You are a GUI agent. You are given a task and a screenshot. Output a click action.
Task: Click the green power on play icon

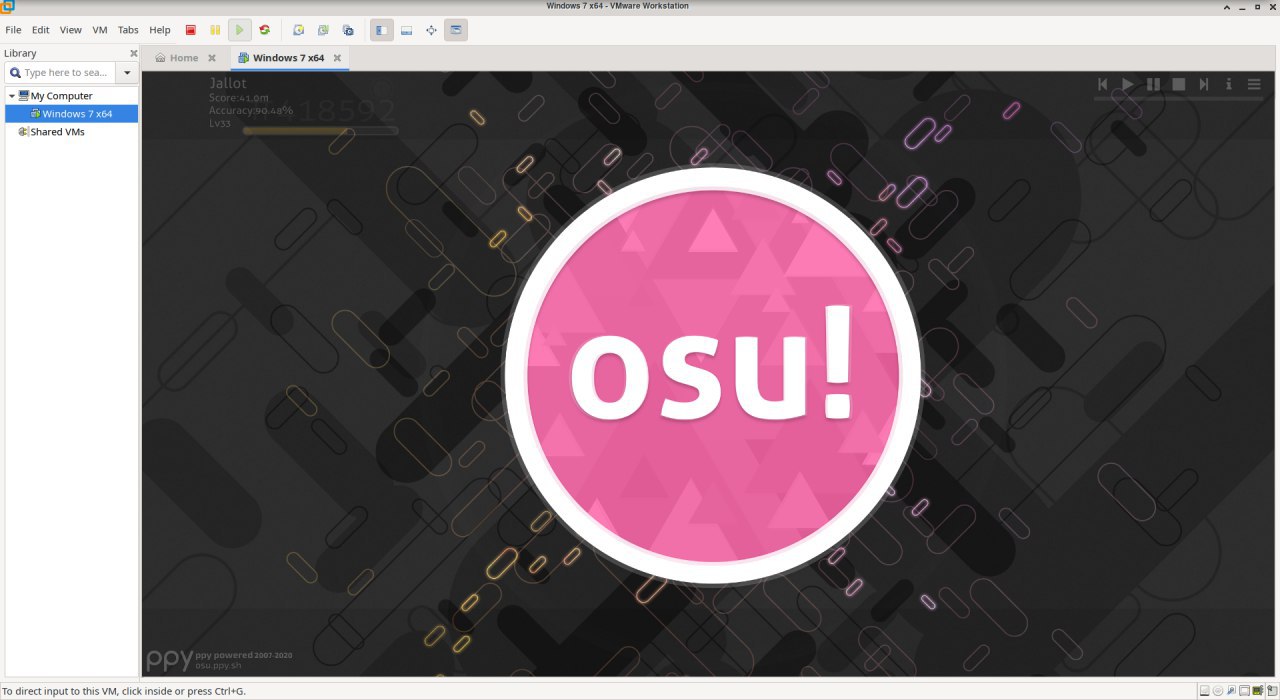click(239, 30)
